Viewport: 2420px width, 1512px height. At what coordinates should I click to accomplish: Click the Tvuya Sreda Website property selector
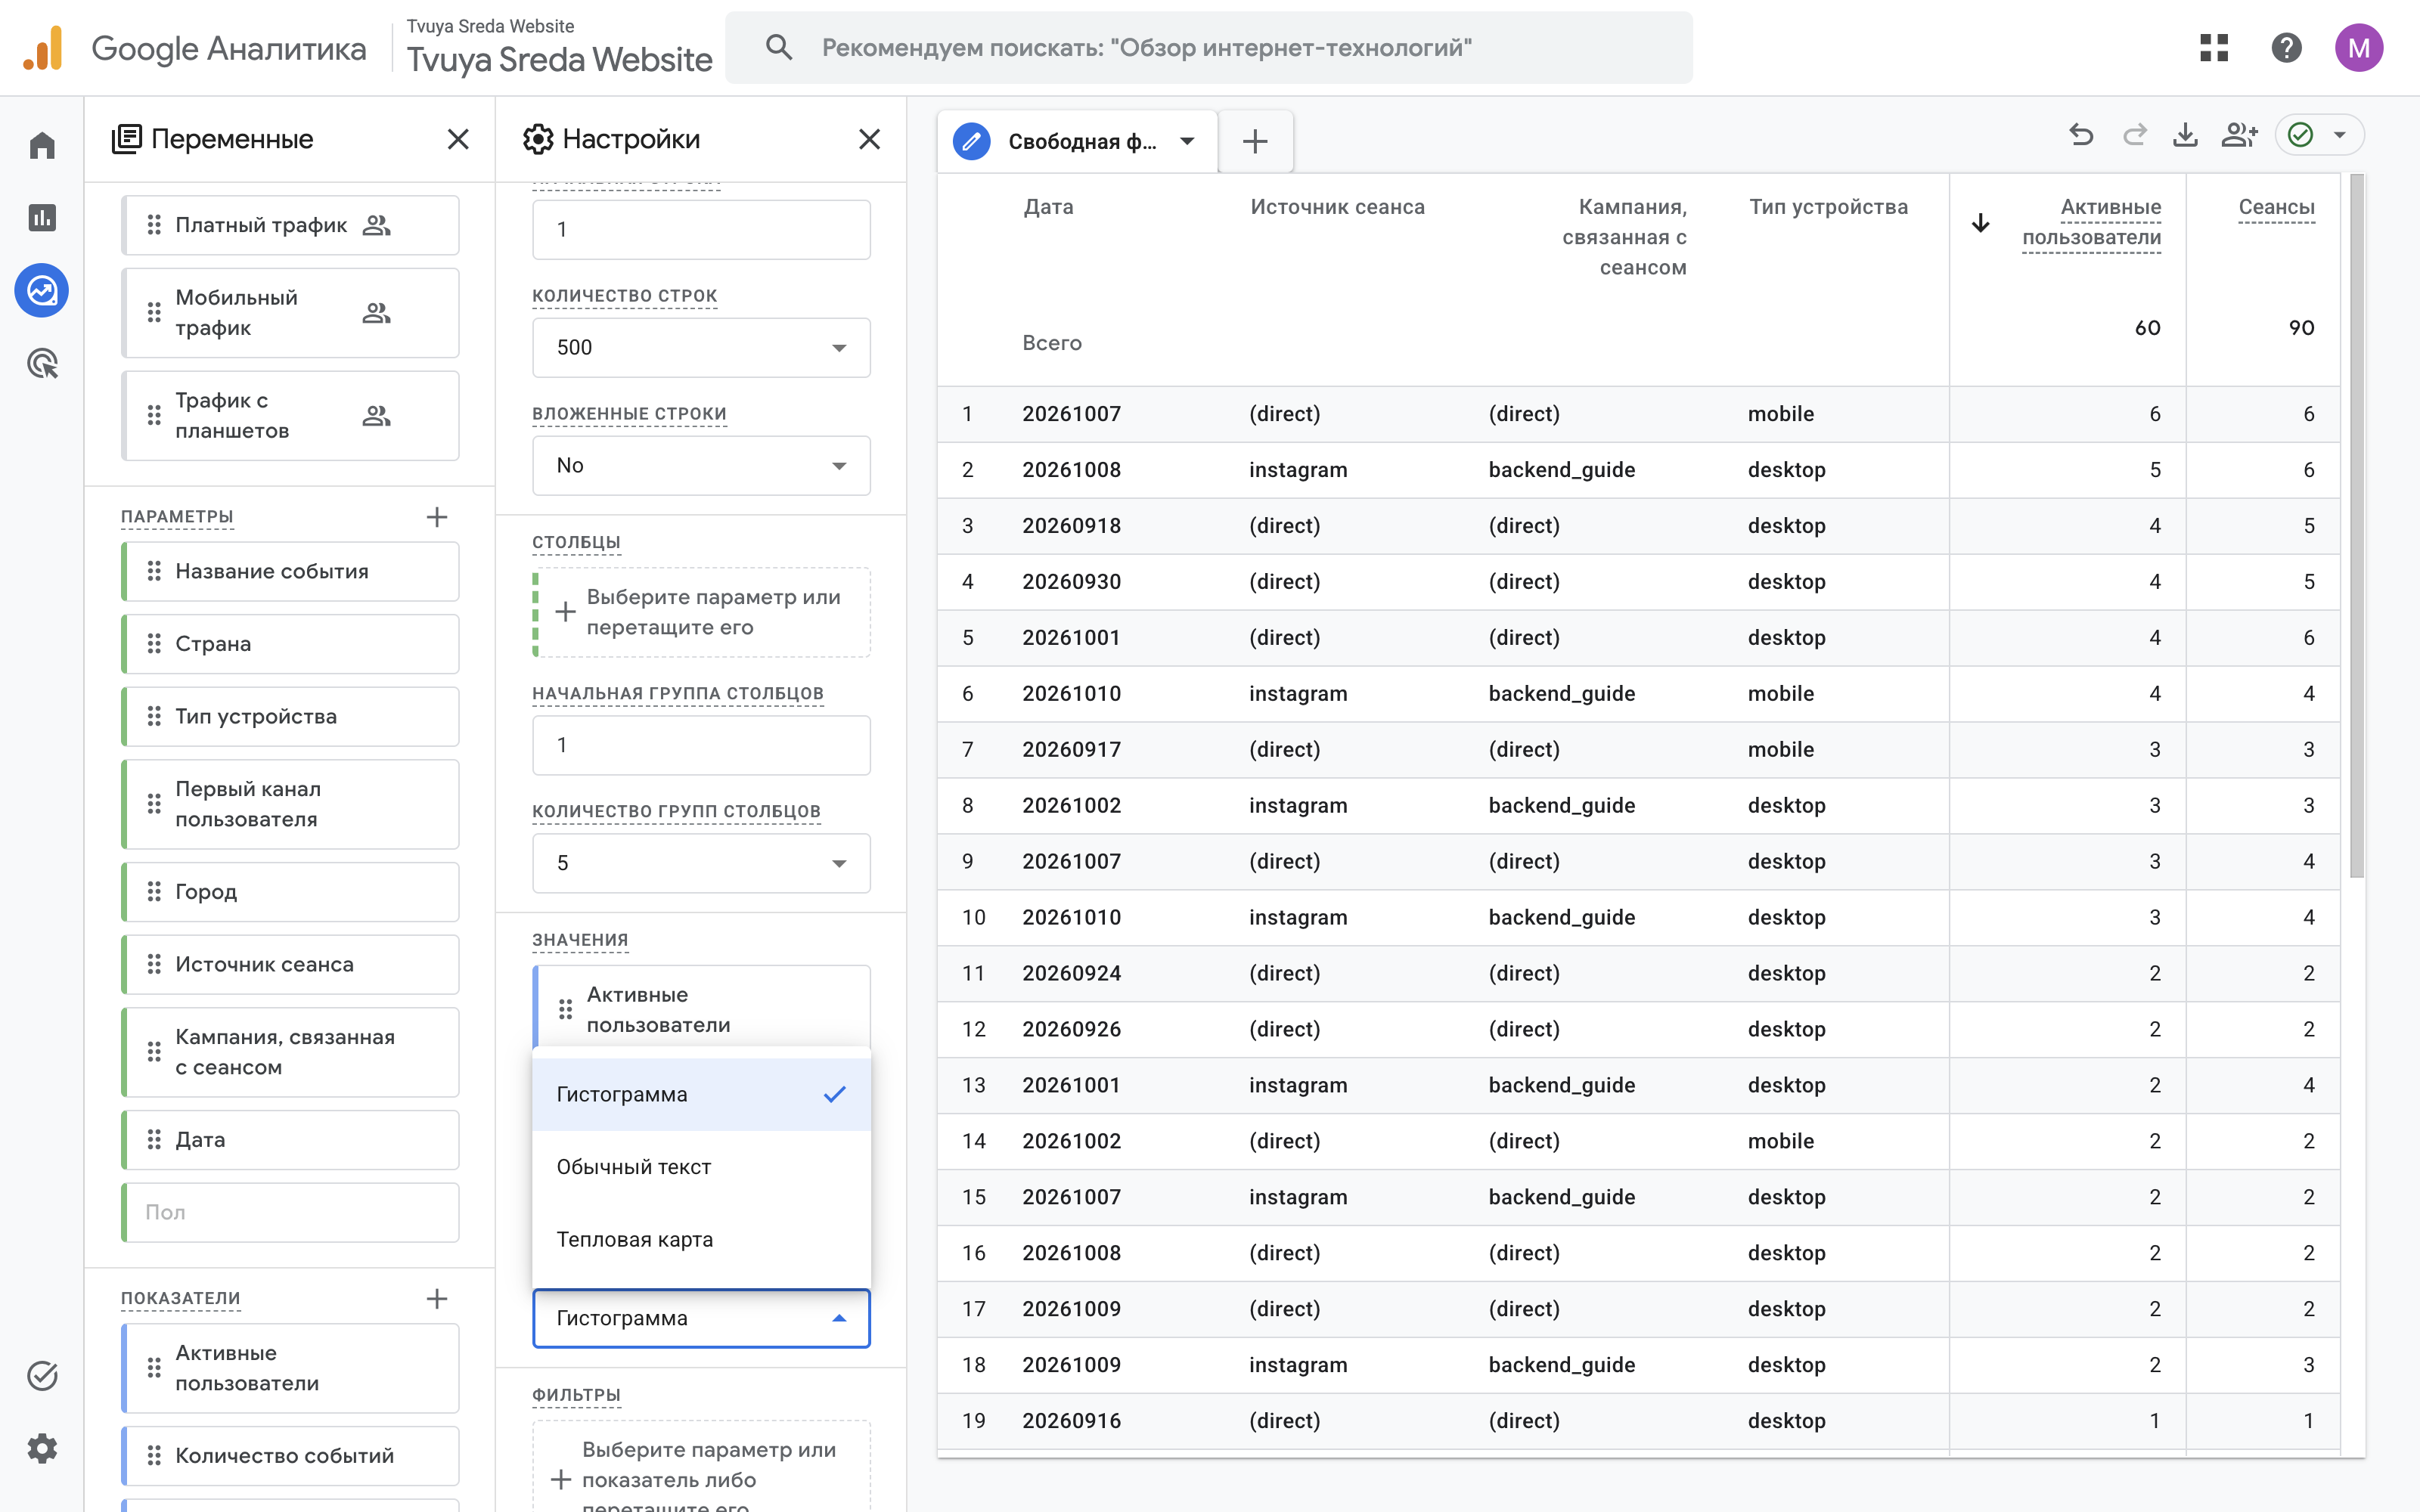click(x=559, y=48)
